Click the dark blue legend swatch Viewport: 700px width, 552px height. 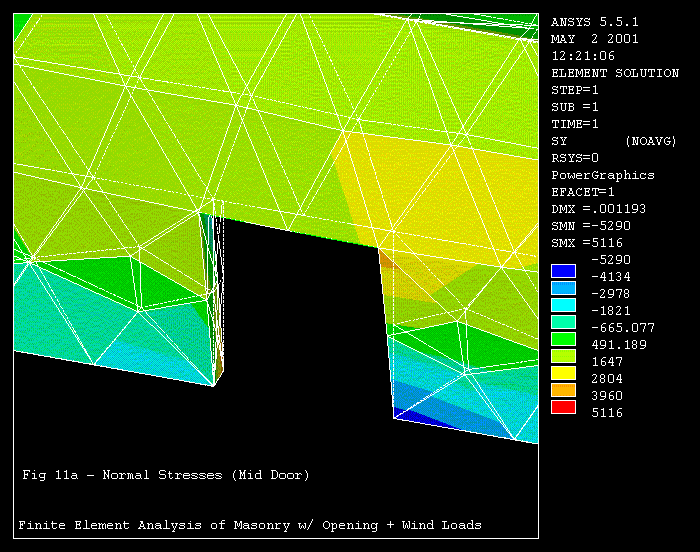tap(563, 271)
